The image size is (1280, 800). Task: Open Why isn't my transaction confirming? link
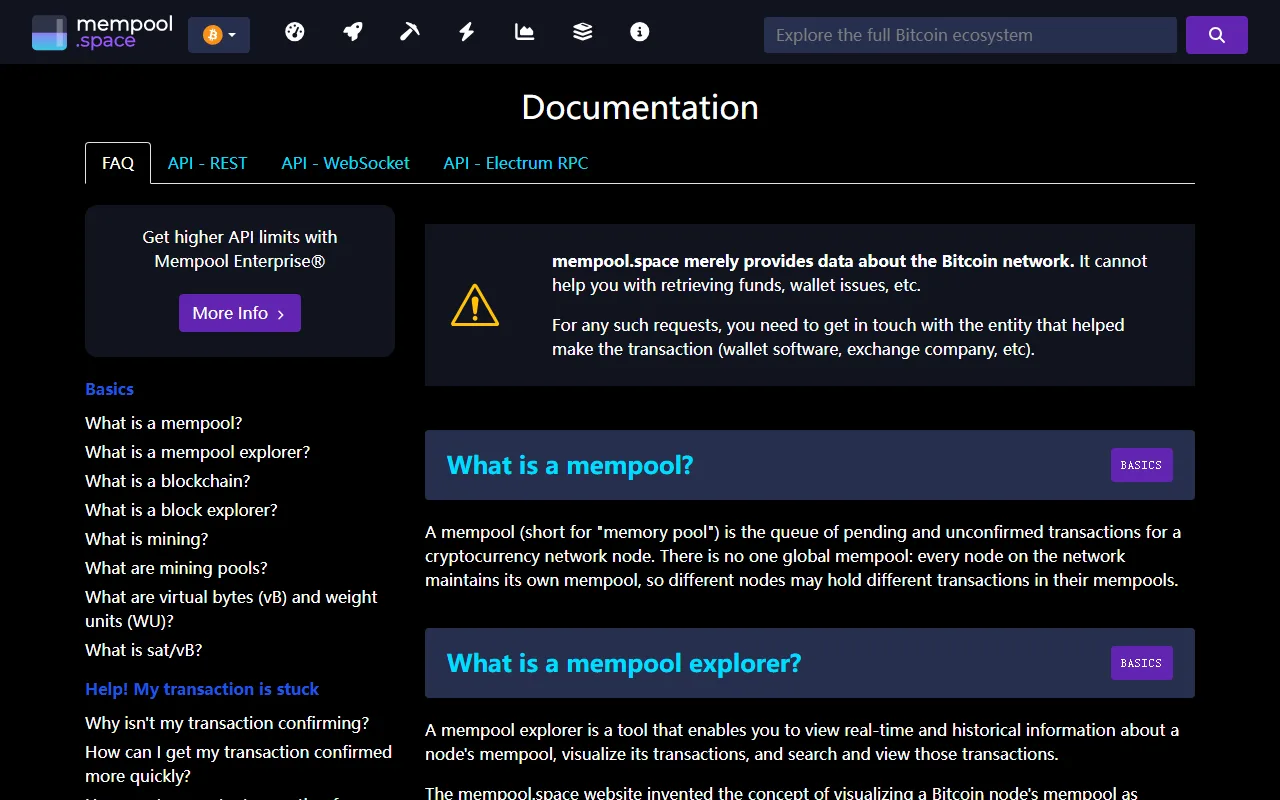tap(227, 723)
